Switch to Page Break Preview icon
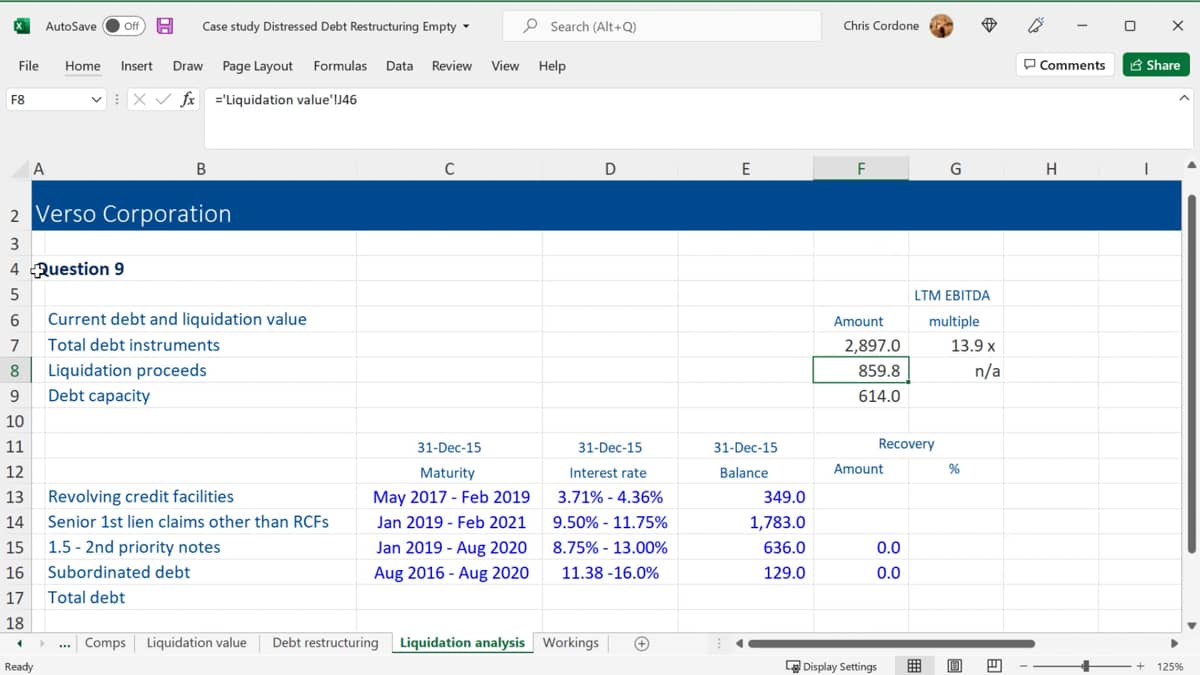Image resolution: width=1200 pixels, height=675 pixels. click(994, 666)
